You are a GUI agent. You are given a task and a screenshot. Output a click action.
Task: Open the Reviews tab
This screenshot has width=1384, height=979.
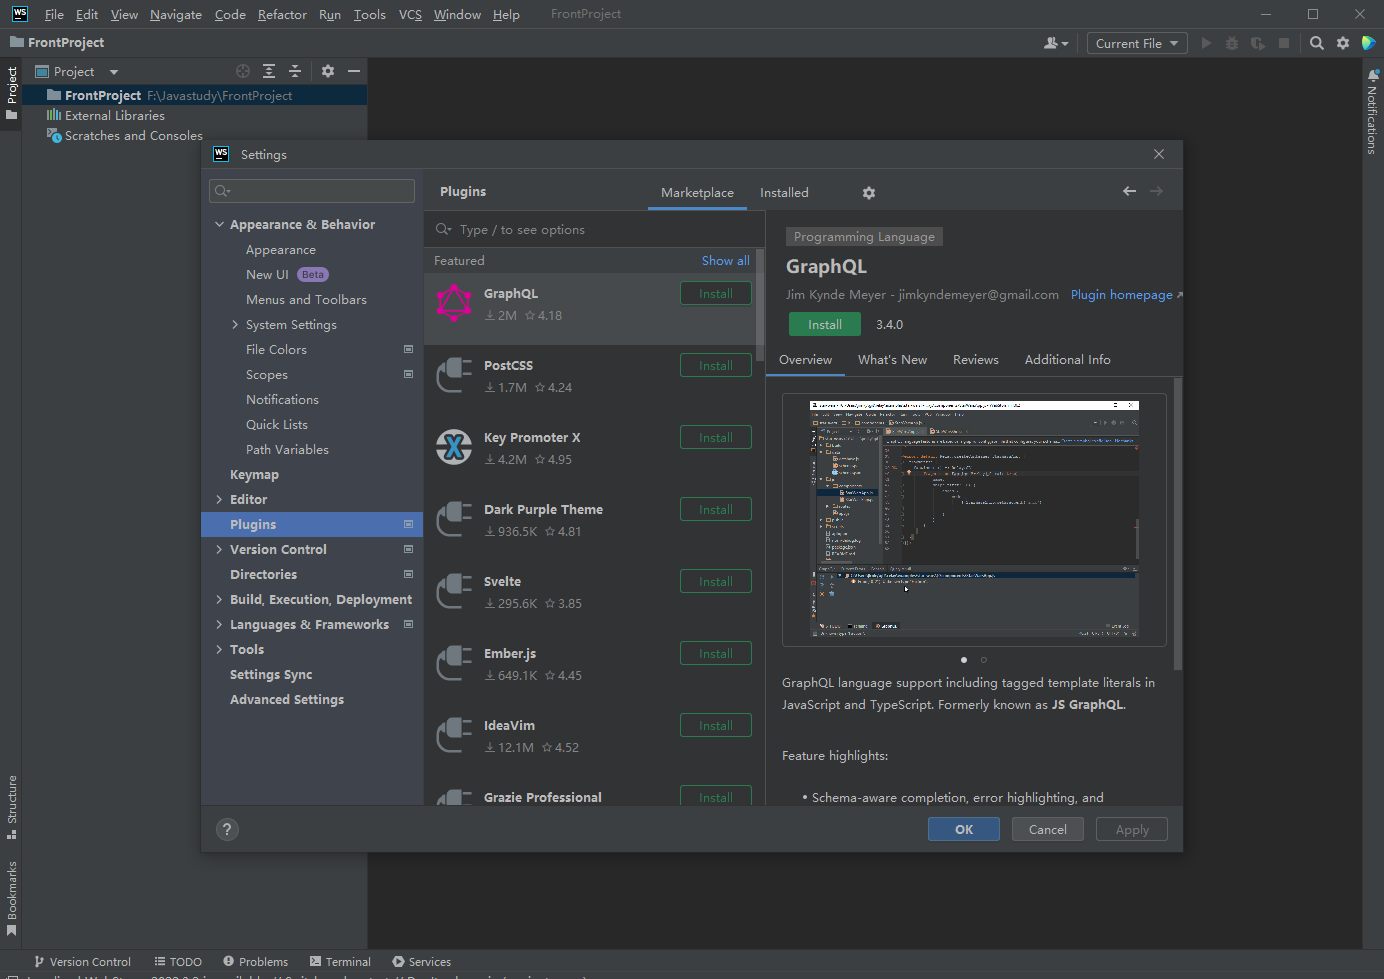point(975,360)
